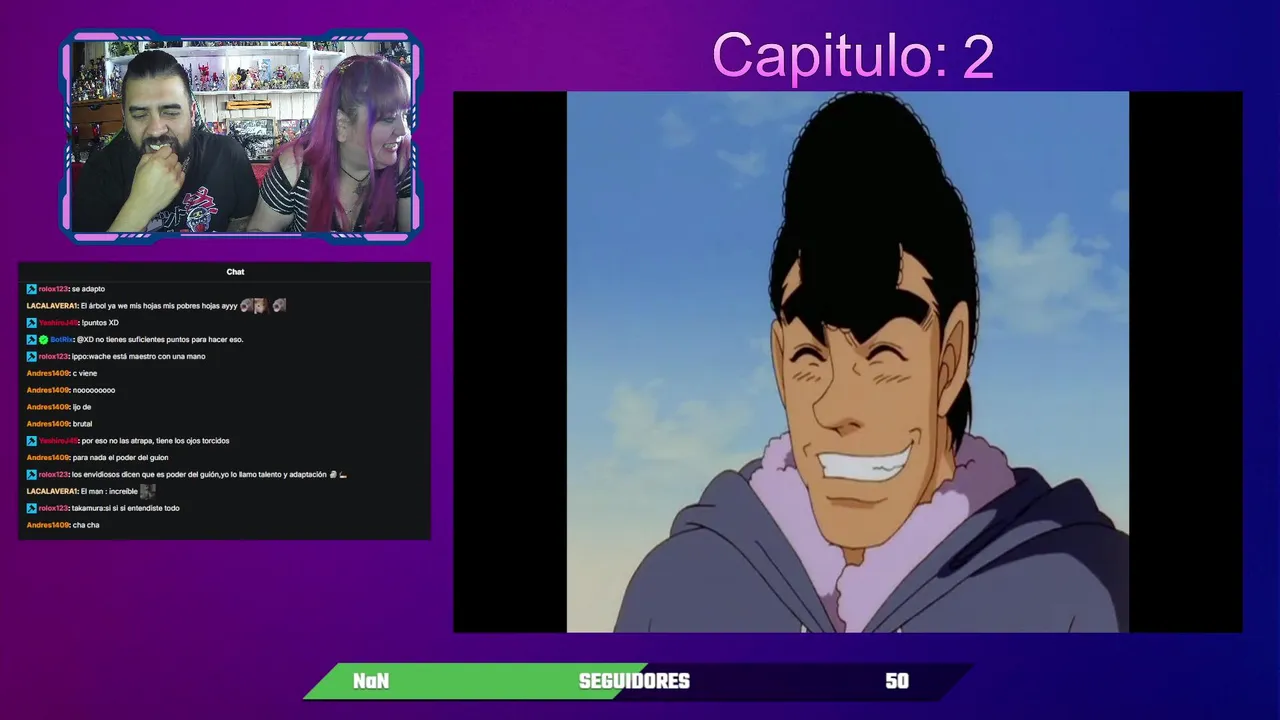Viewport: 1280px width, 720px height.
Task: Click the moderator badge beside "se adapto"
Action: click(x=31, y=289)
